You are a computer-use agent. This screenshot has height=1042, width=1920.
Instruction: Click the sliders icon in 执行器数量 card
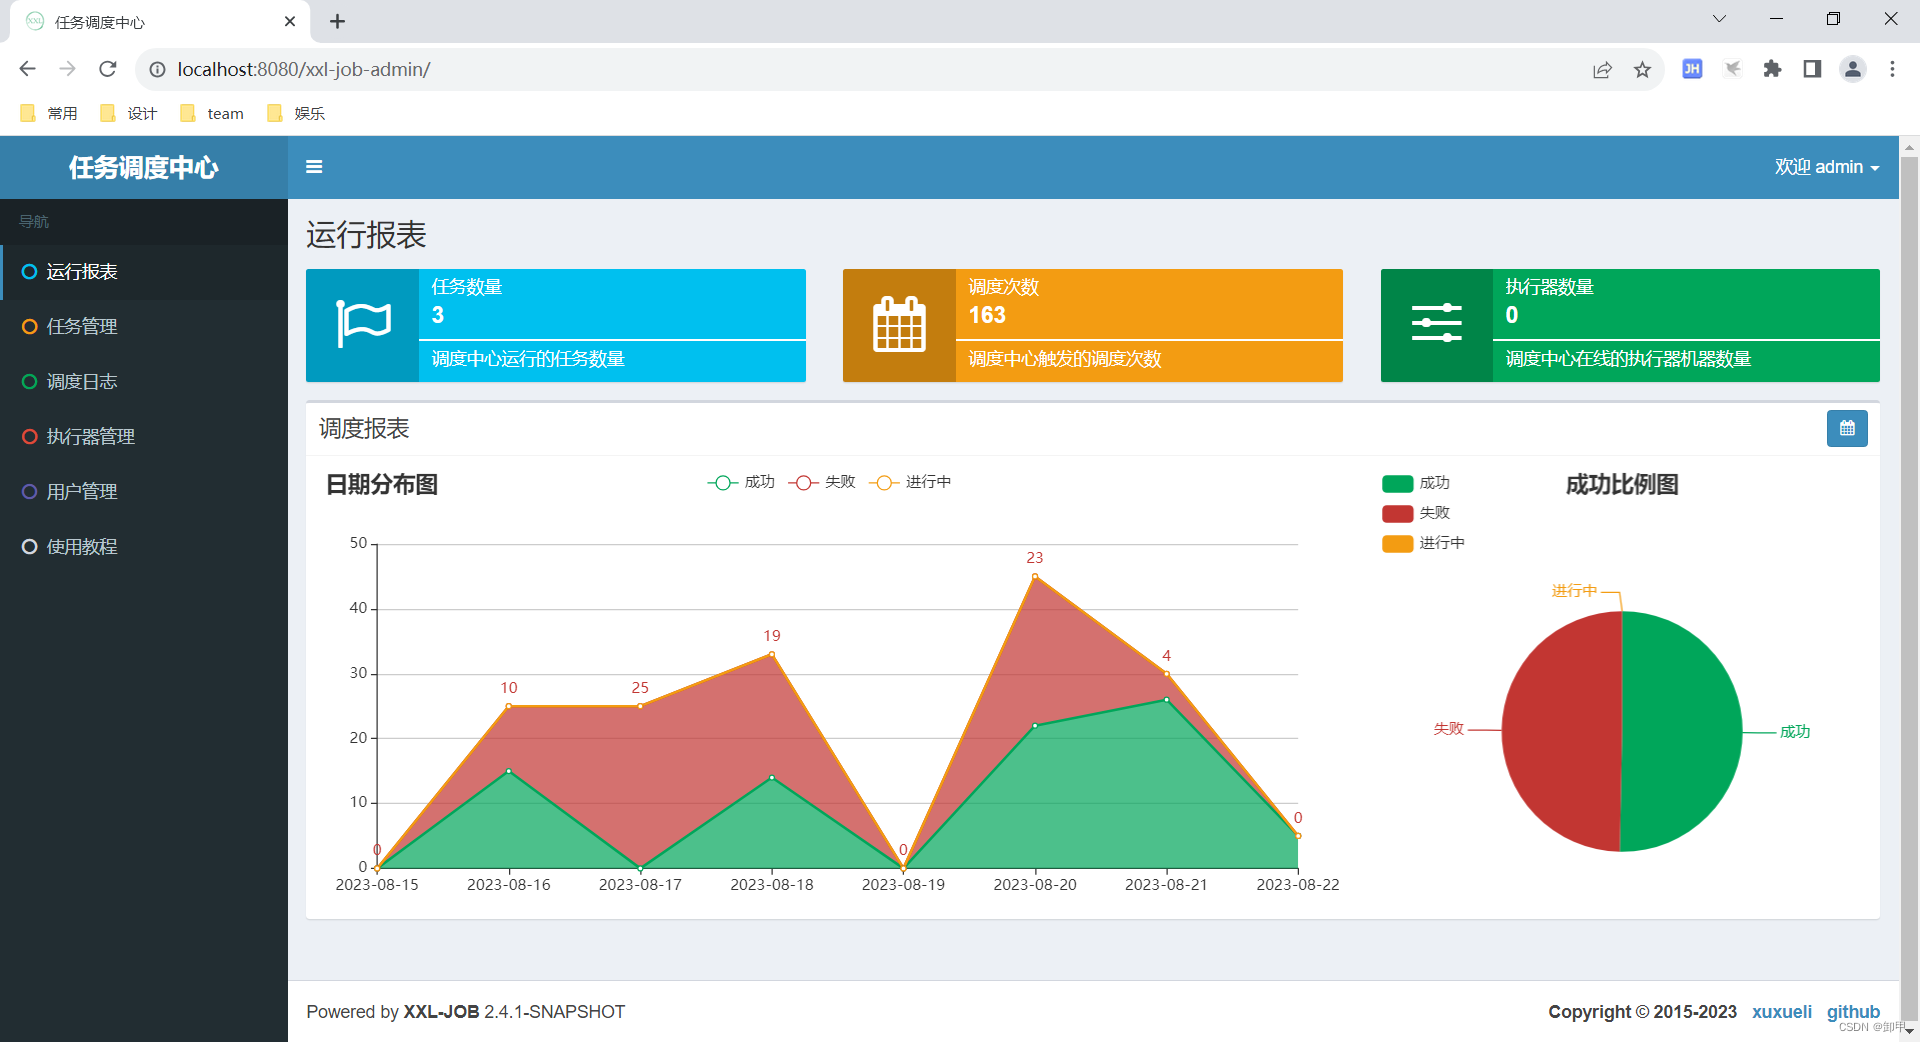(1437, 324)
